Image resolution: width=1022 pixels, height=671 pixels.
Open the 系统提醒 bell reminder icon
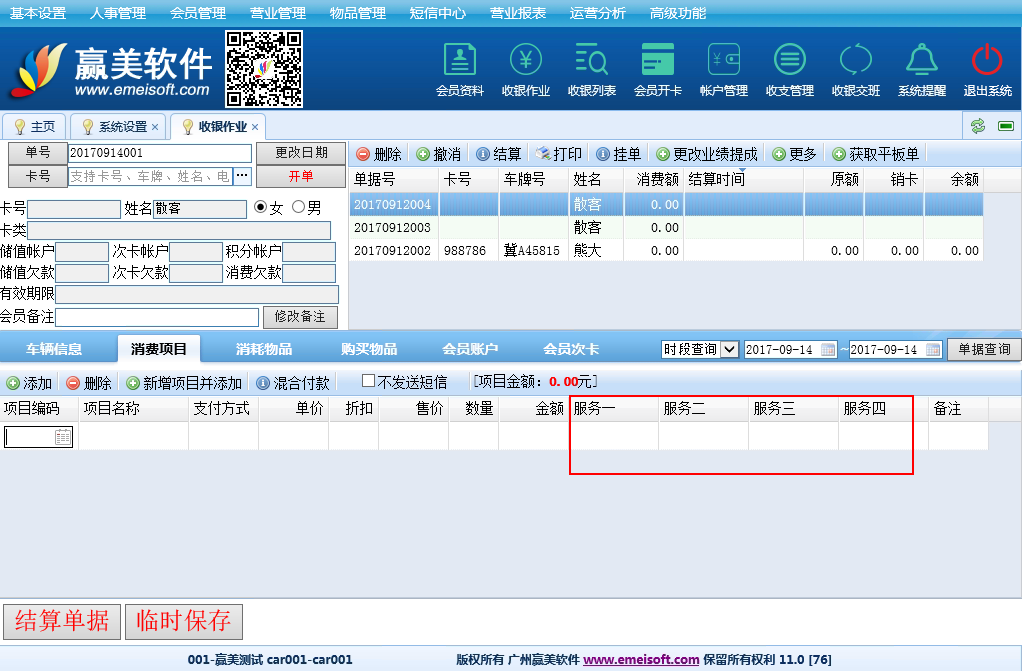click(922, 61)
